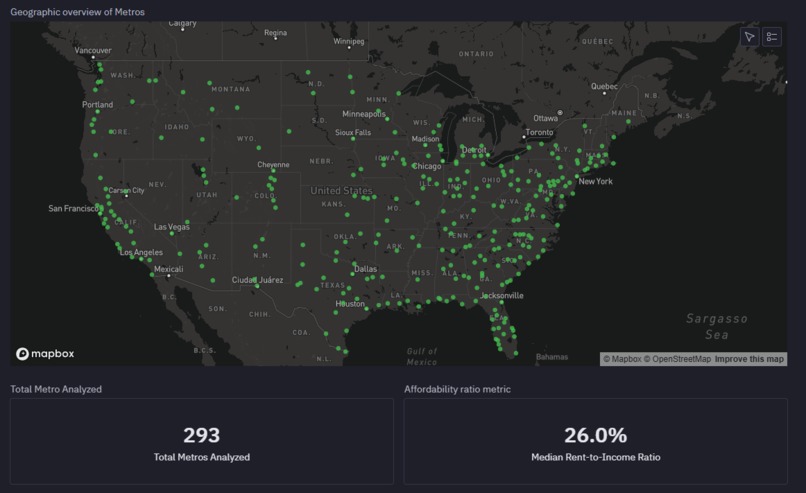This screenshot has width=806, height=493.
Task: Click the Cheyenne city label
Action: [273, 165]
